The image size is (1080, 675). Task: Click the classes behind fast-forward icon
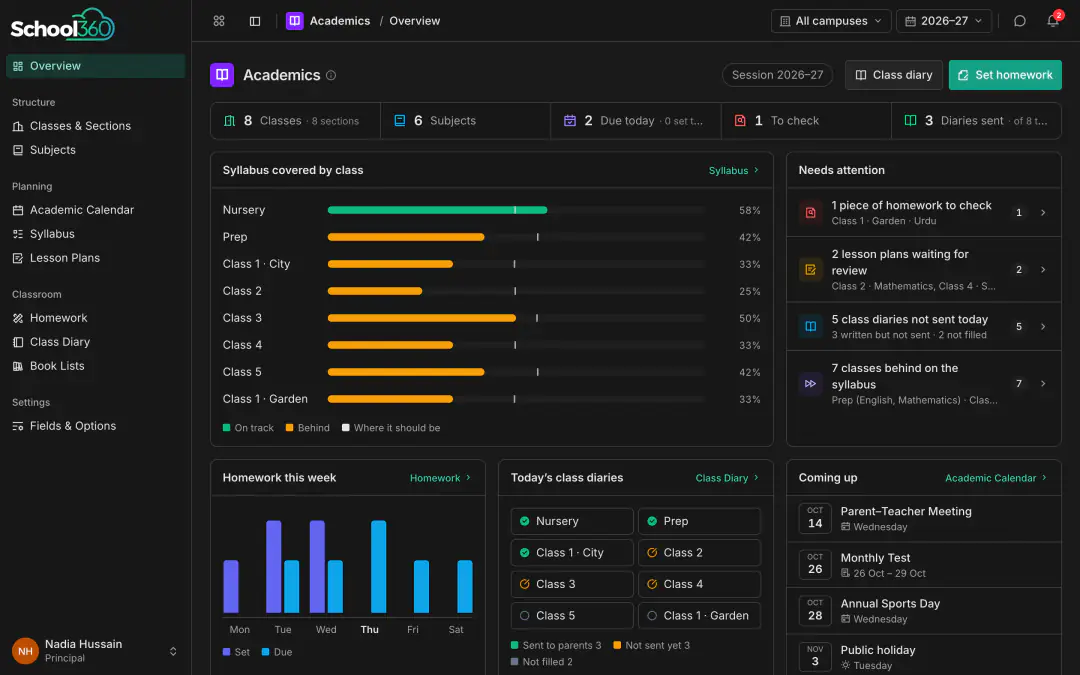tap(811, 384)
